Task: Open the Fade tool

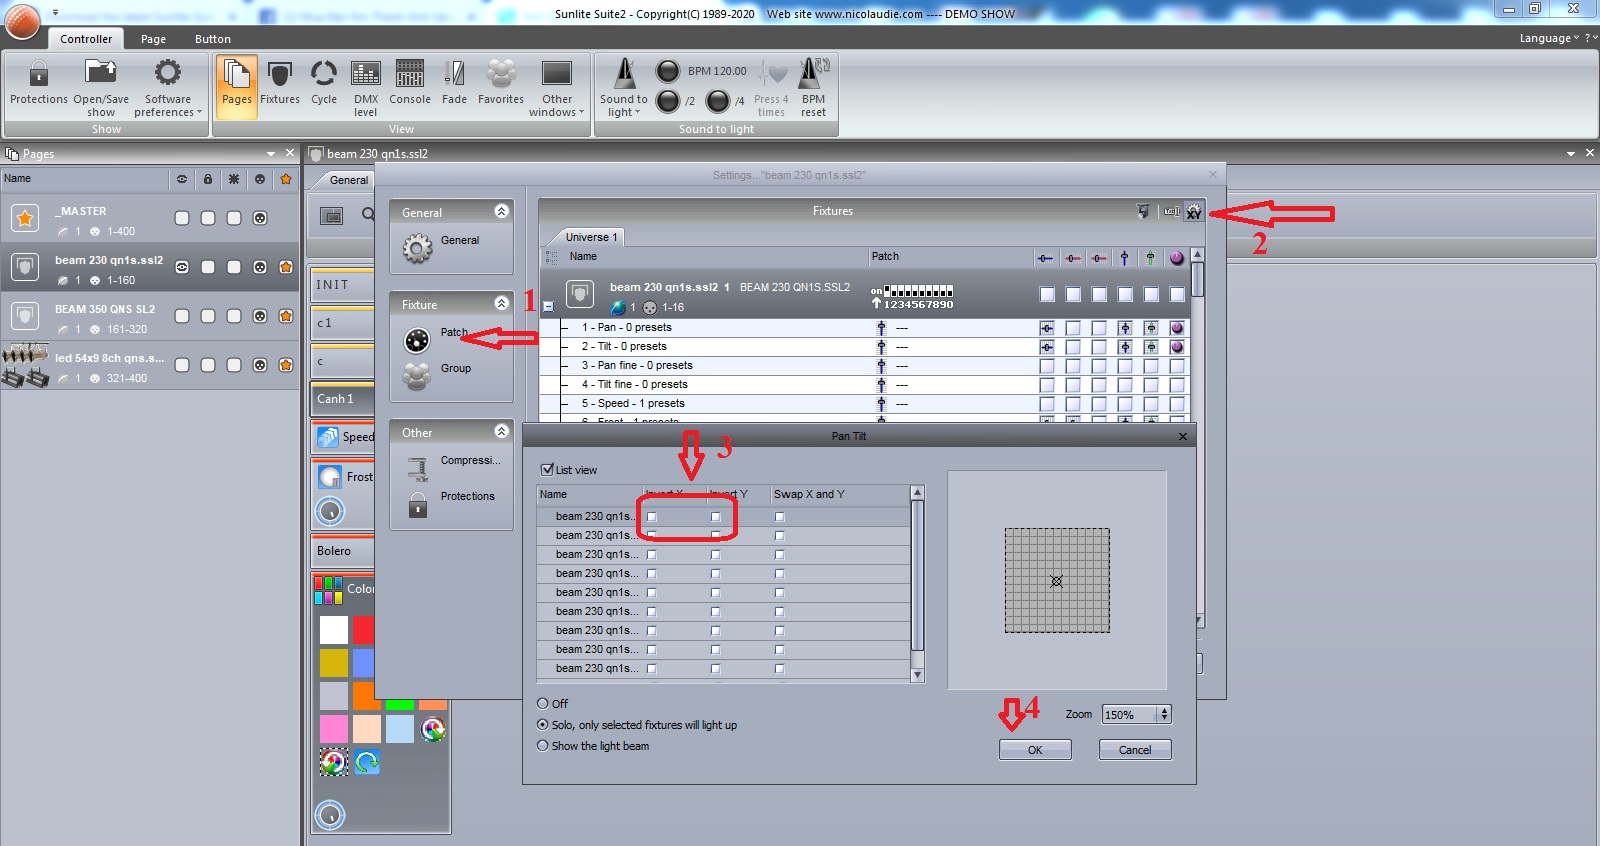Action: [455, 82]
